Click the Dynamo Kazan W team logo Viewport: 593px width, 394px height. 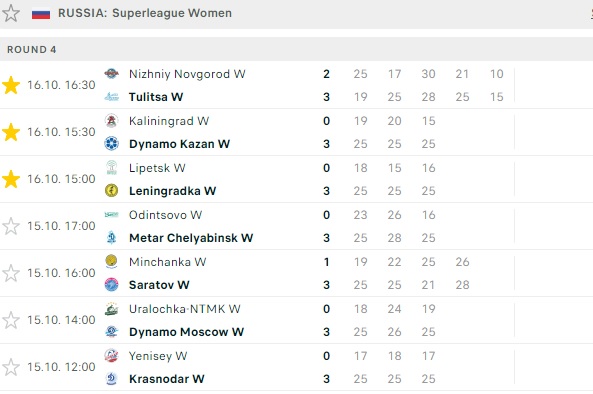coord(112,144)
